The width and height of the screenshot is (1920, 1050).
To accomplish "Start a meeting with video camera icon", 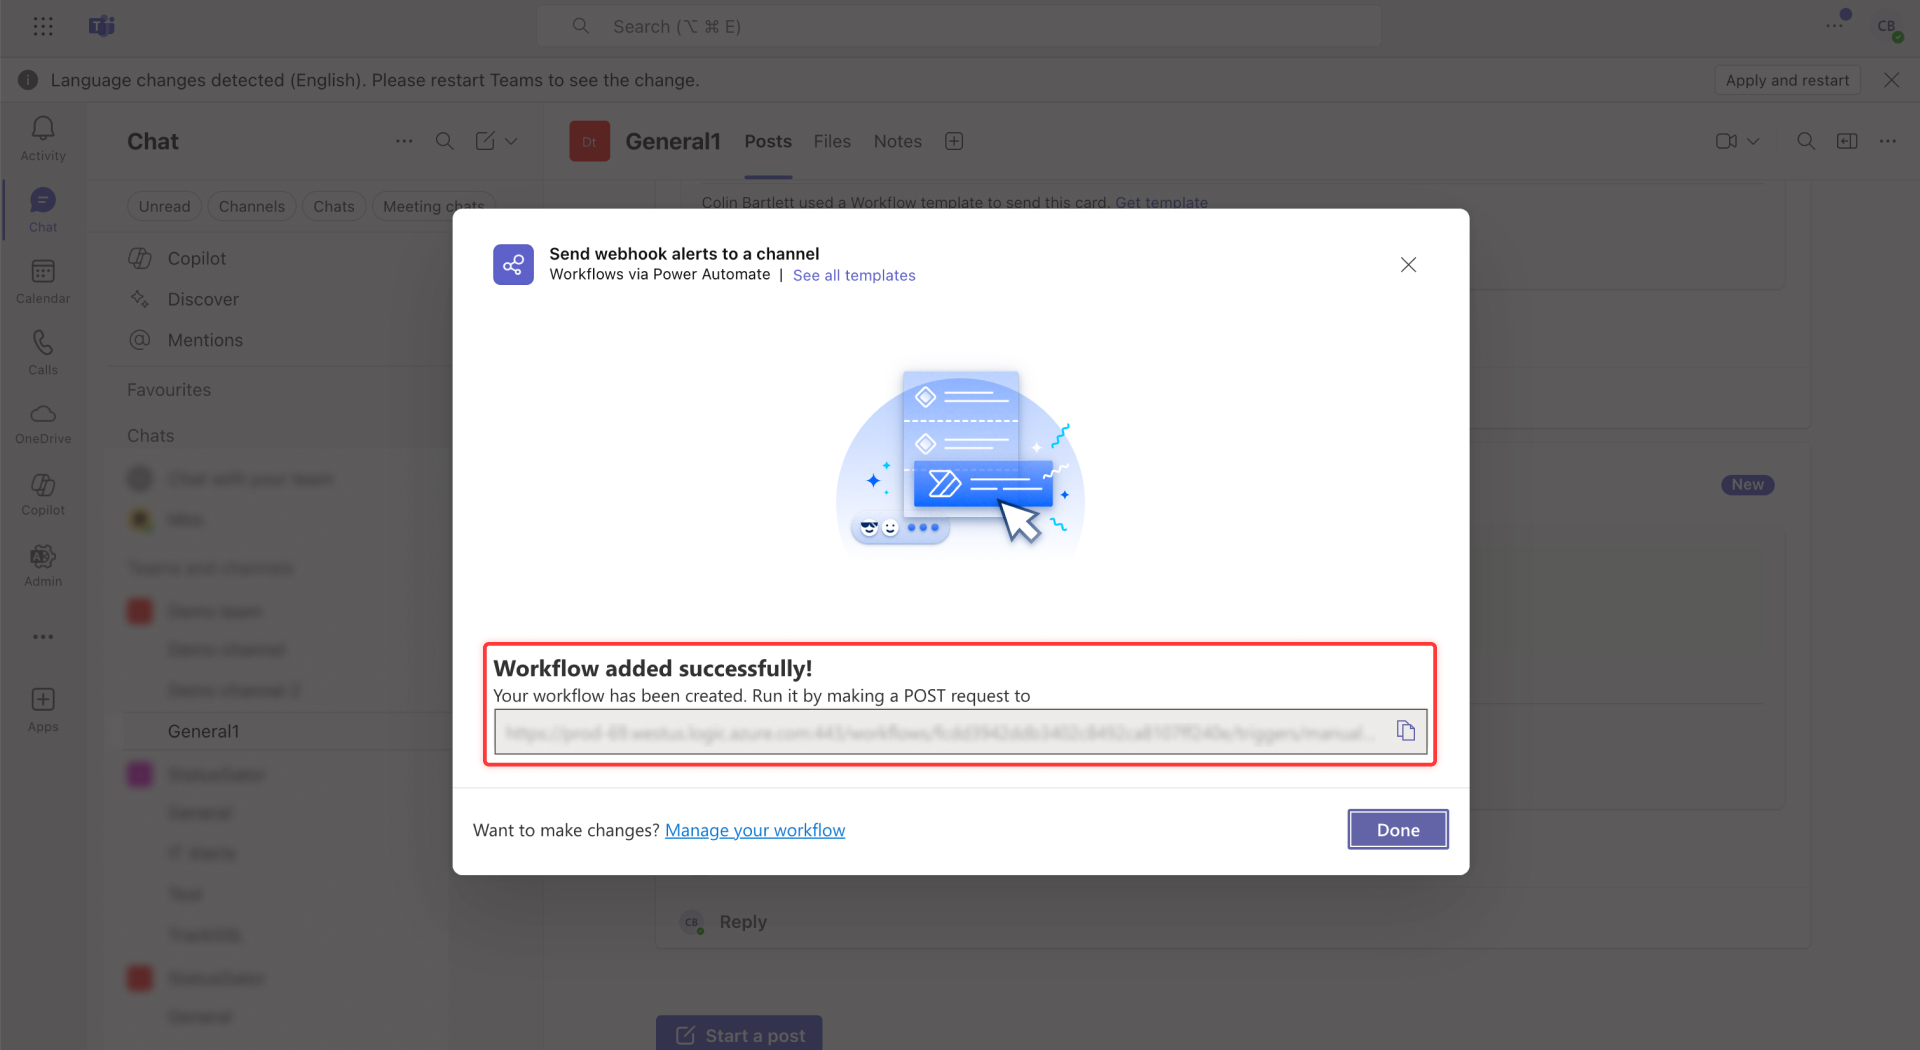I will pos(1726,141).
